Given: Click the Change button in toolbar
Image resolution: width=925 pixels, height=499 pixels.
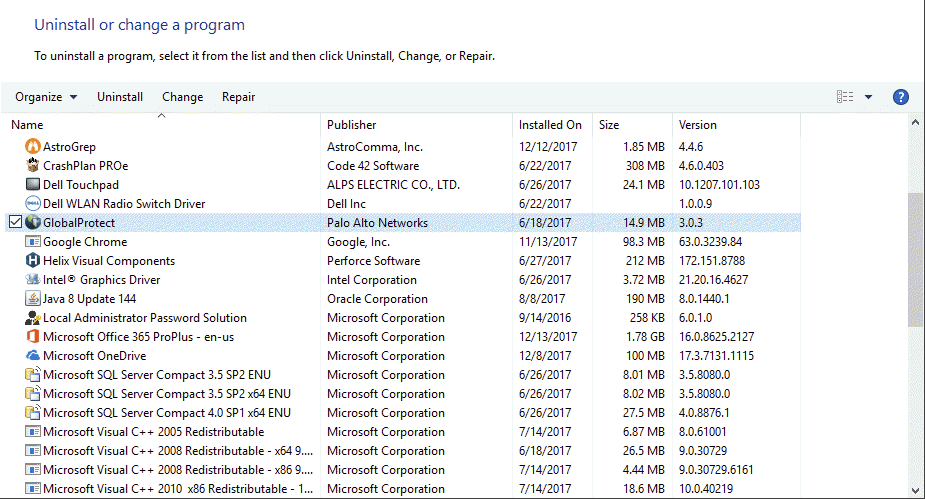Looking at the screenshot, I should tap(182, 97).
